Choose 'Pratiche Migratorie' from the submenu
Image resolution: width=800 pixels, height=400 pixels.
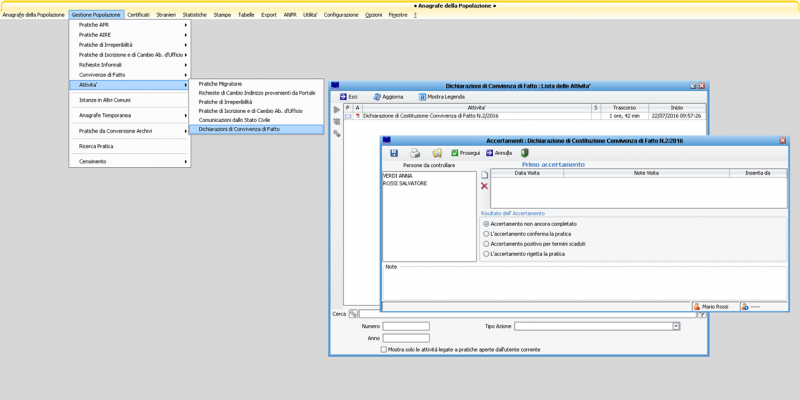(x=220, y=84)
